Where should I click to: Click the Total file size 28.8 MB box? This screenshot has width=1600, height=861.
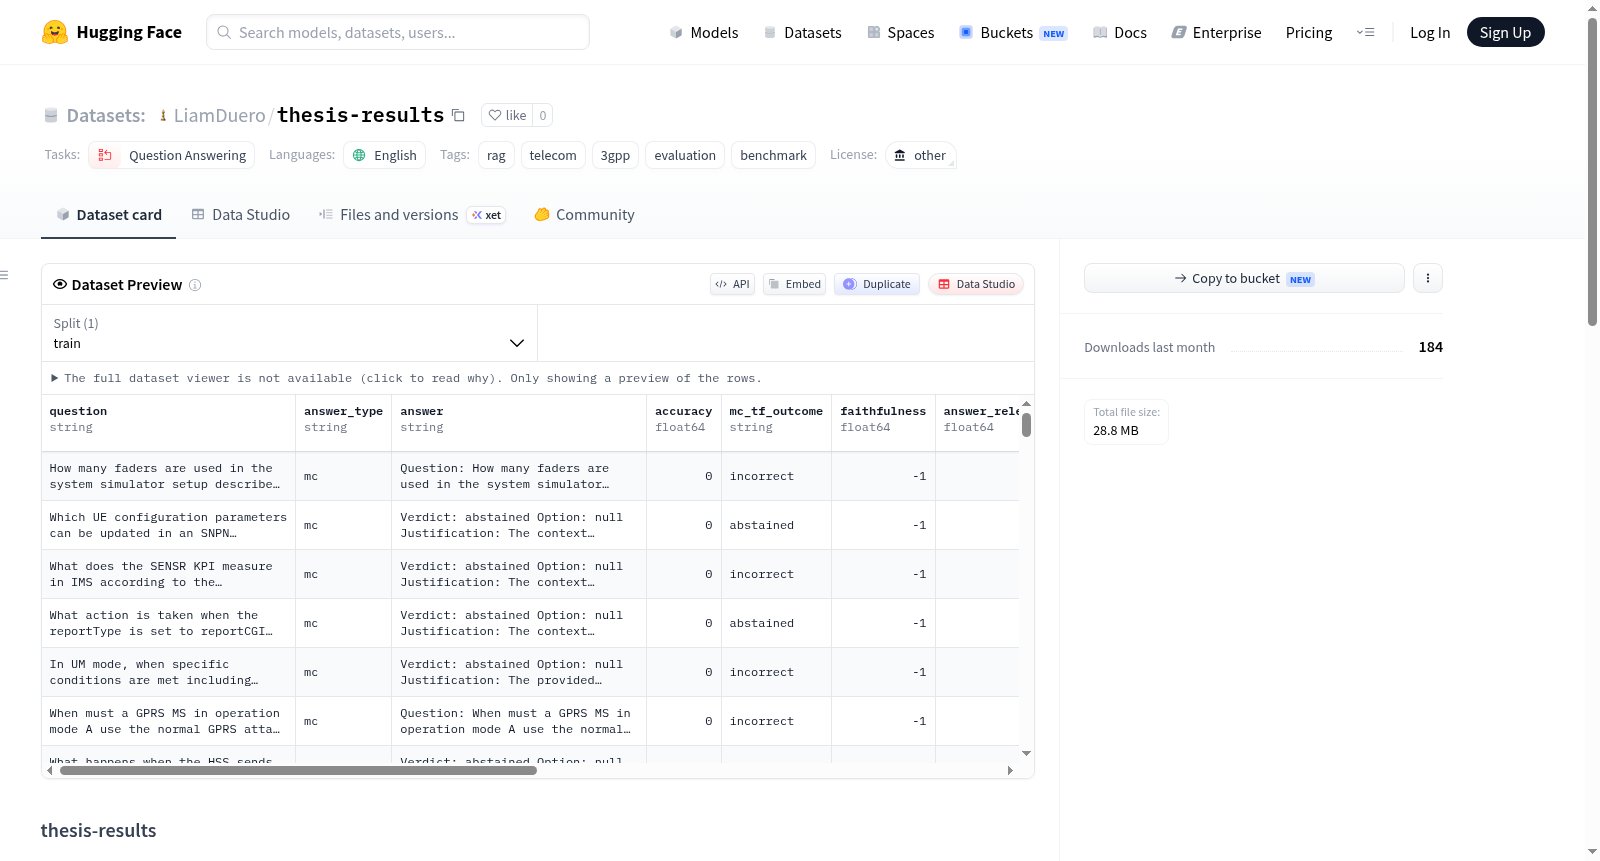coord(1126,422)
